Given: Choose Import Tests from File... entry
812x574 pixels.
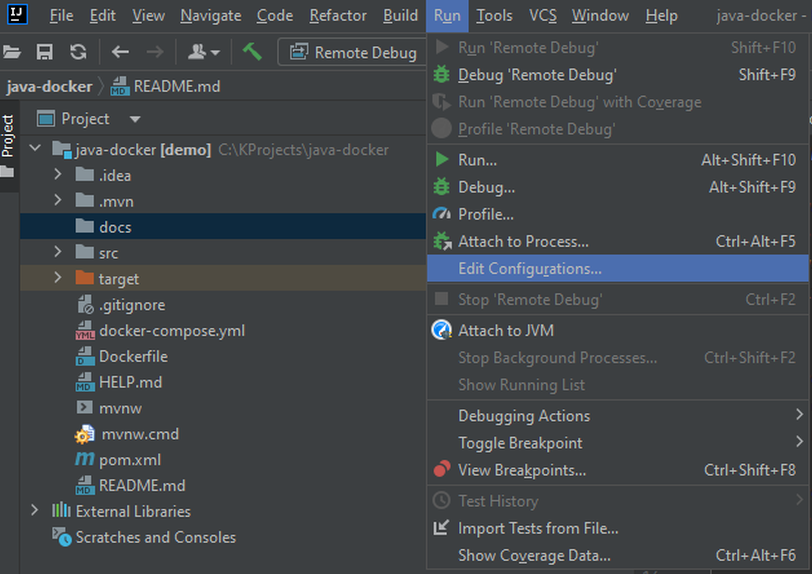Looking at the screenshot, I should tap(617, 528).
